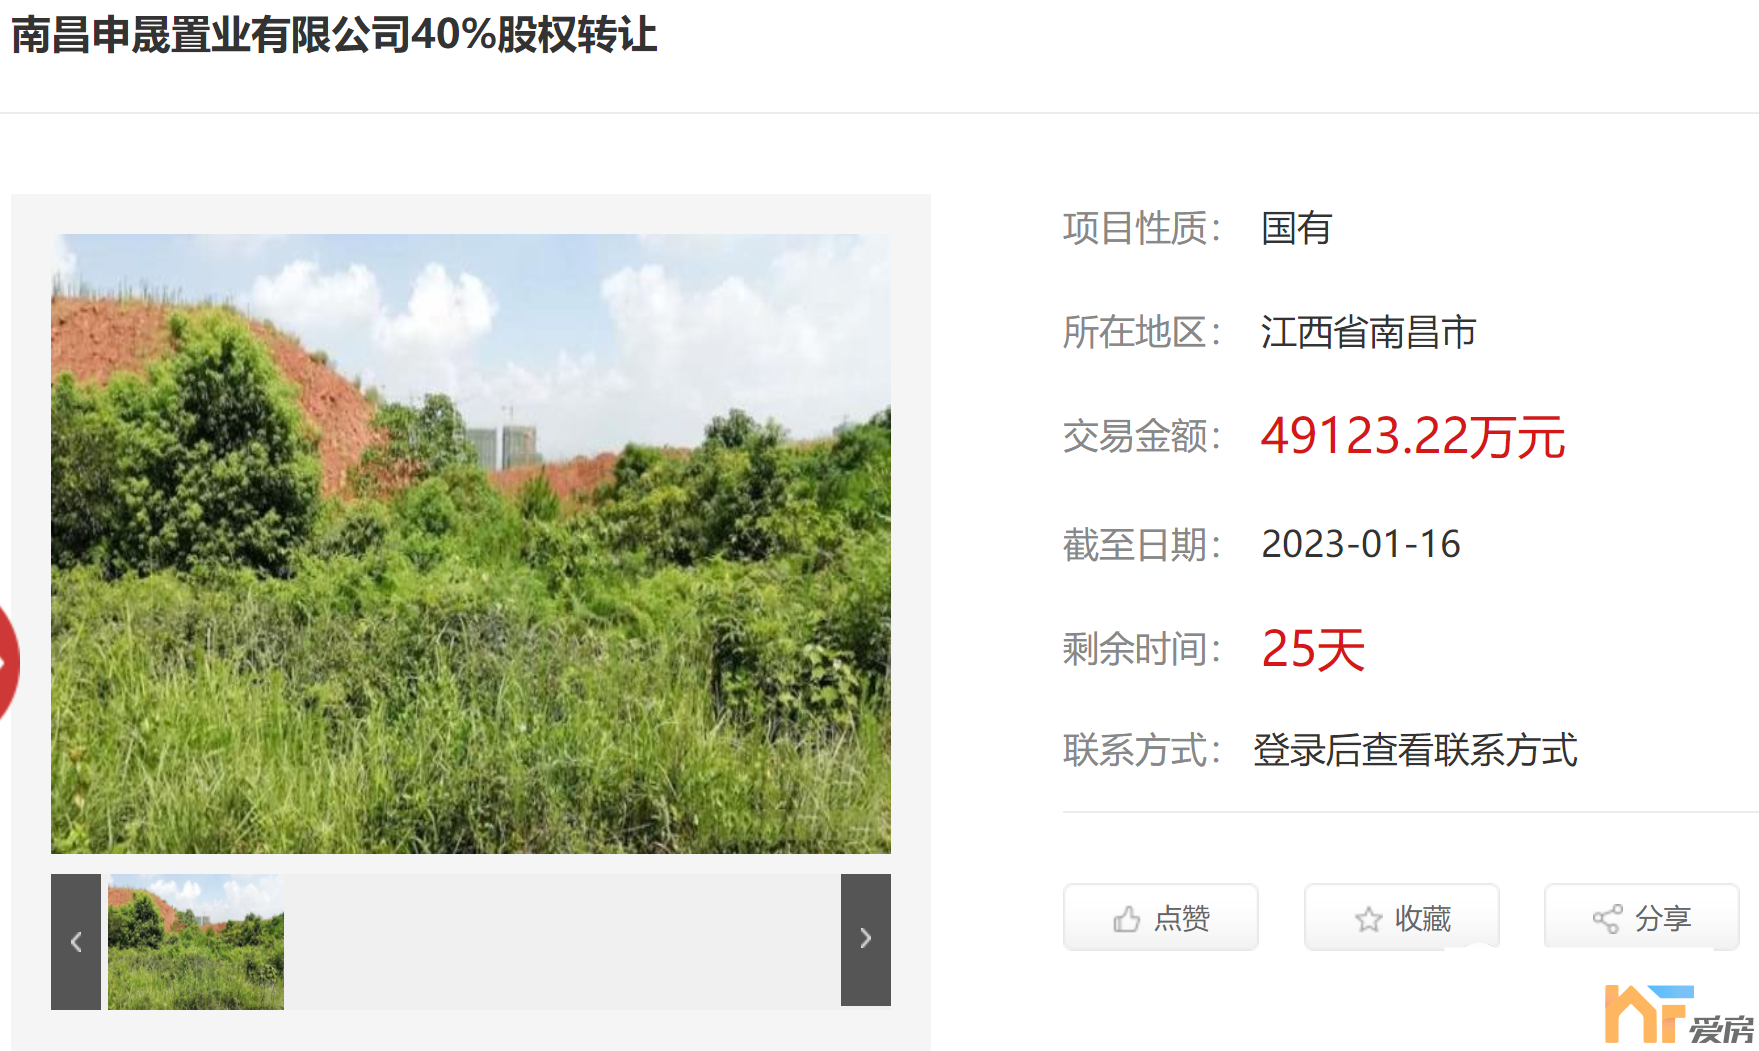The height and width of the screenshot is (1051, 1759).
Task: Click the 49123.22万元 transaction amount
Action: (x=1413, y=437)
